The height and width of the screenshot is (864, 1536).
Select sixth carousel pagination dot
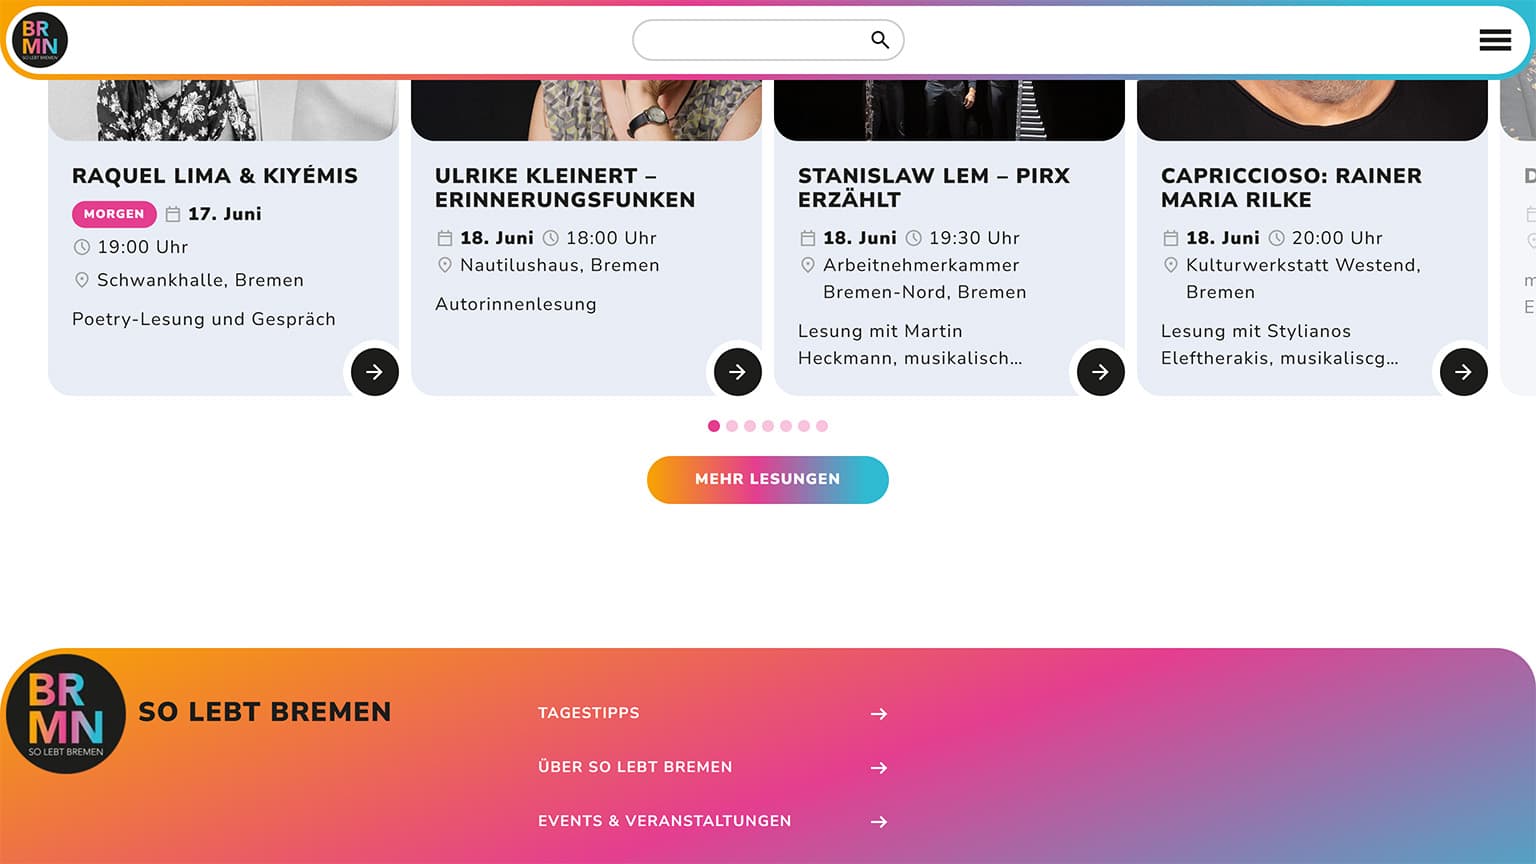pos(804,426)
